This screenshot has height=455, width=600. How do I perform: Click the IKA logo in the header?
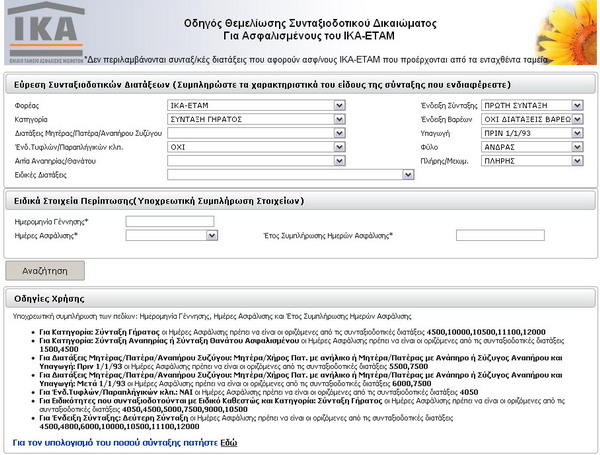click(x=46, y=33)
